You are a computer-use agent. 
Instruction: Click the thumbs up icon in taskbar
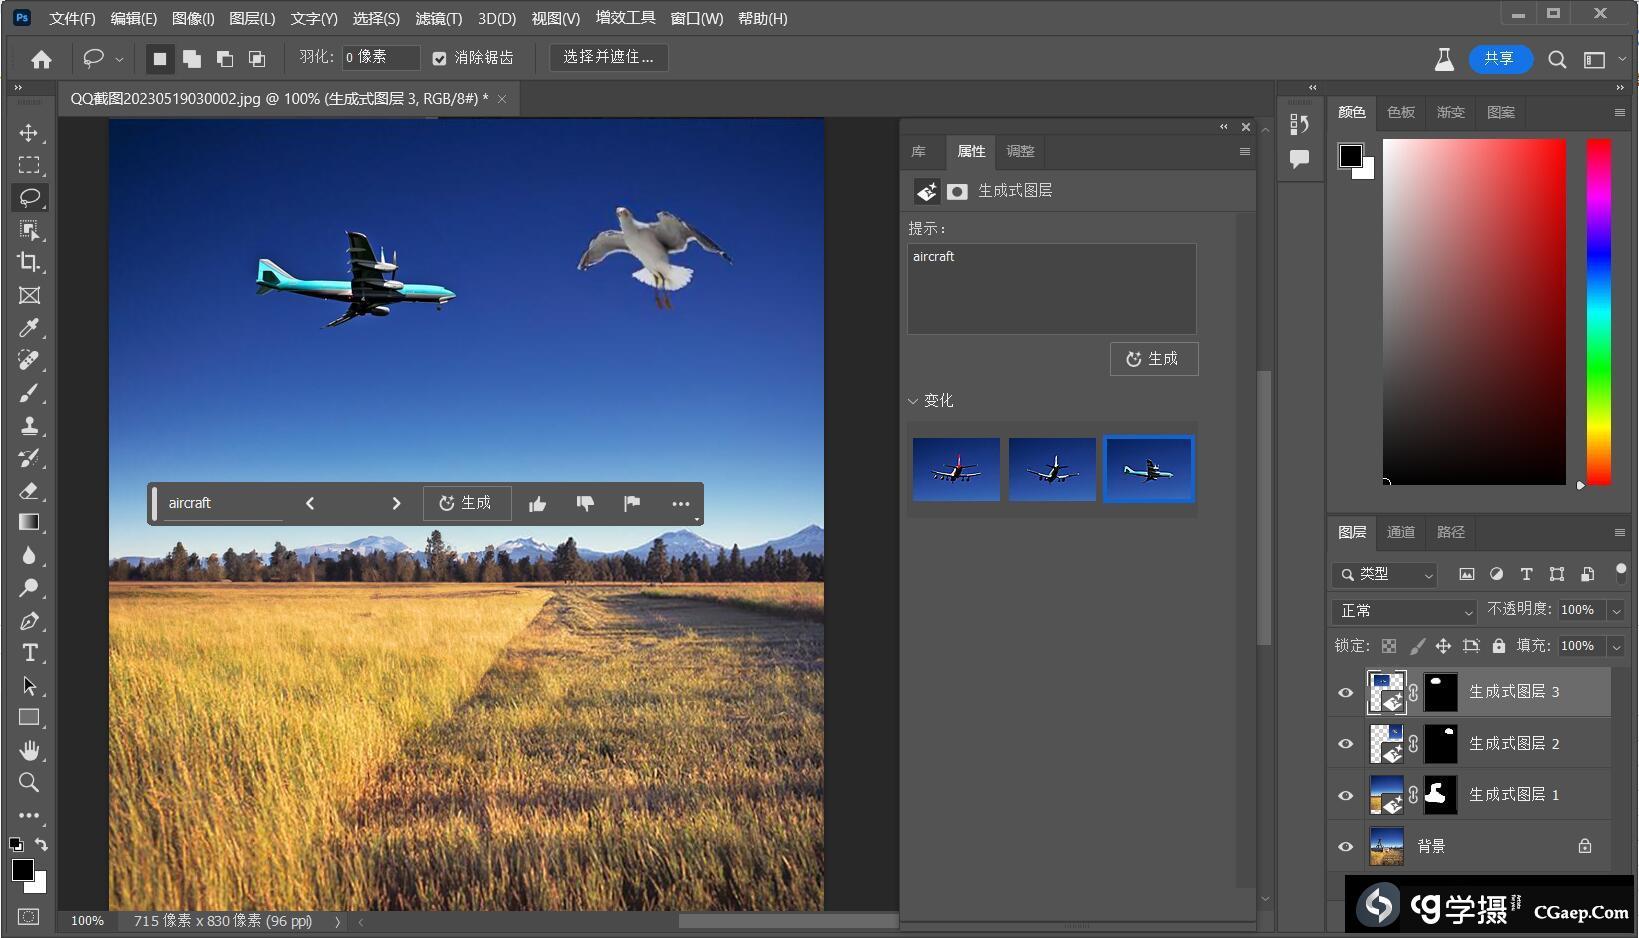tap(537, 504)
